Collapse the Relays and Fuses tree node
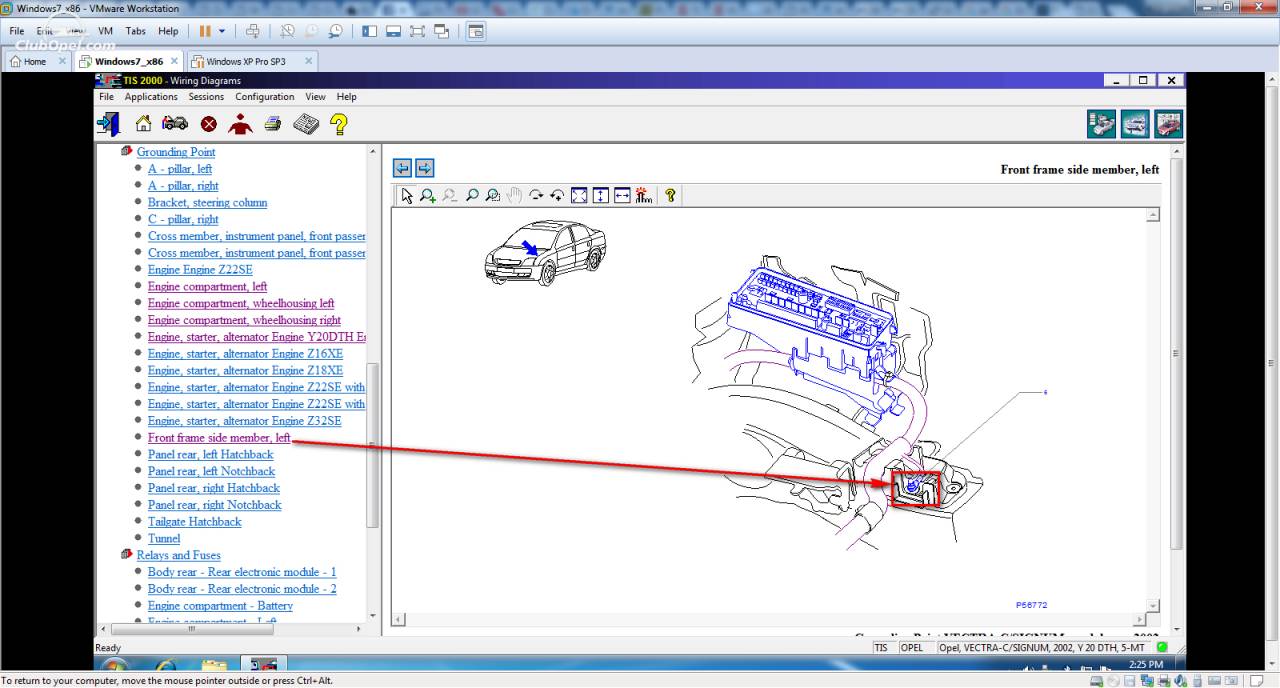 (126, 555)
